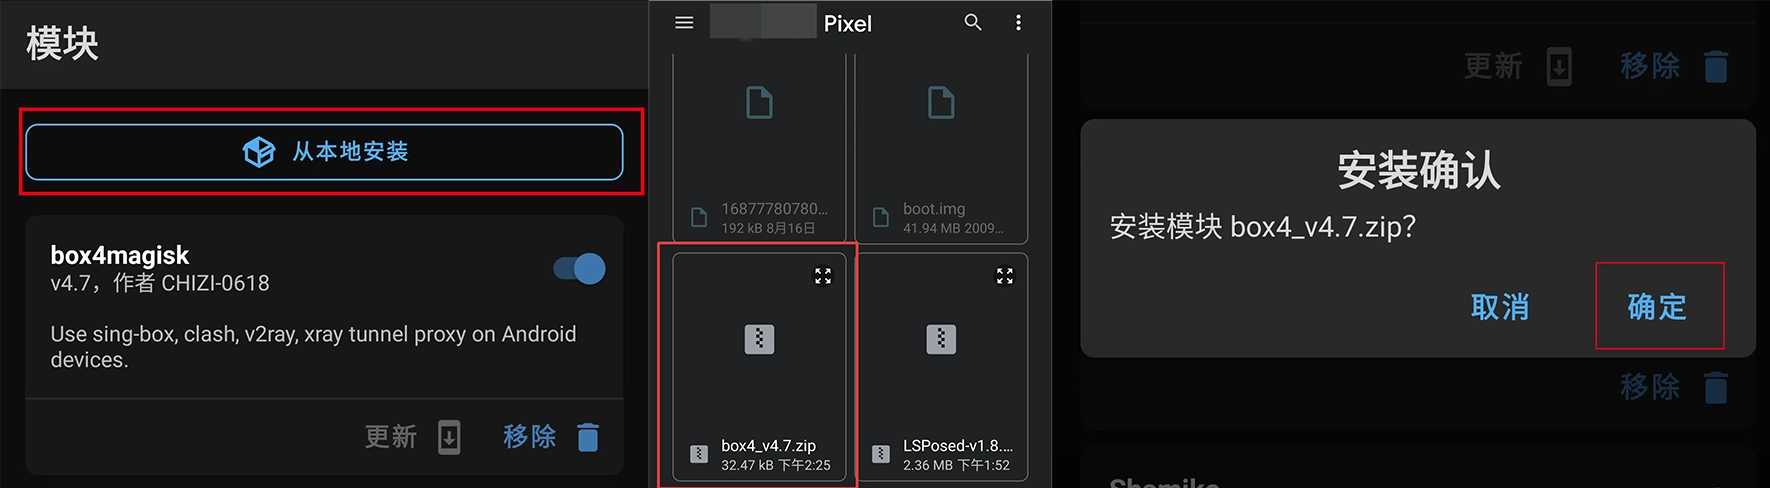1770x488 pixels.
Task: Open the three-dot overflow menu
Action: coord(1018,22)
